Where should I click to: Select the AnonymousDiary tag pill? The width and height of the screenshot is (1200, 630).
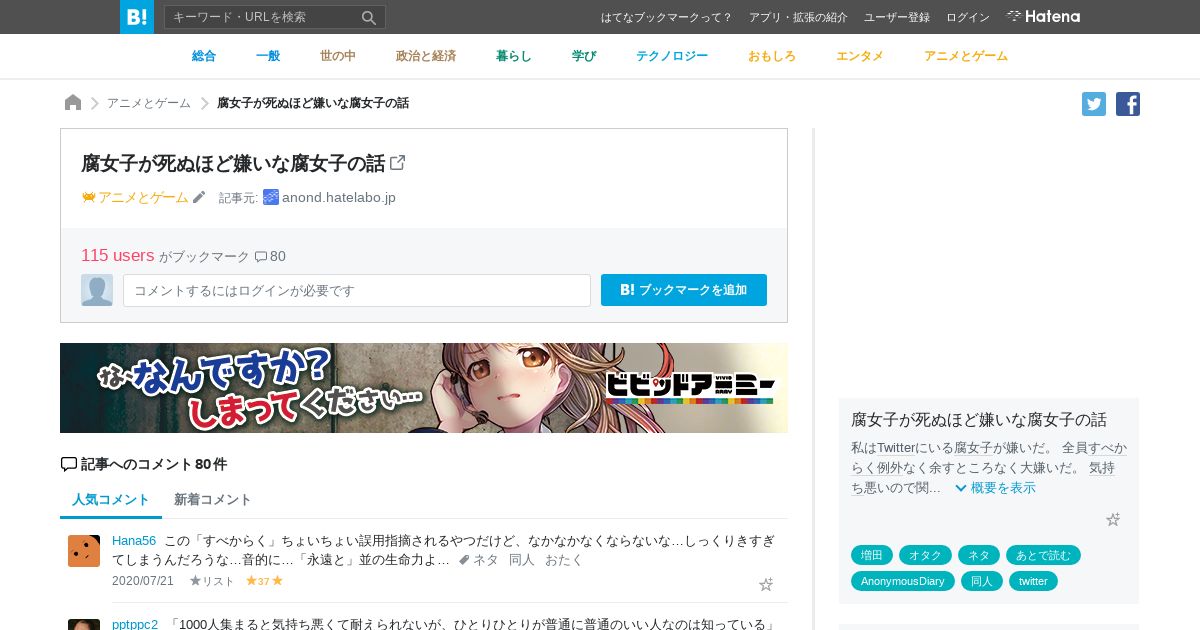903,581
